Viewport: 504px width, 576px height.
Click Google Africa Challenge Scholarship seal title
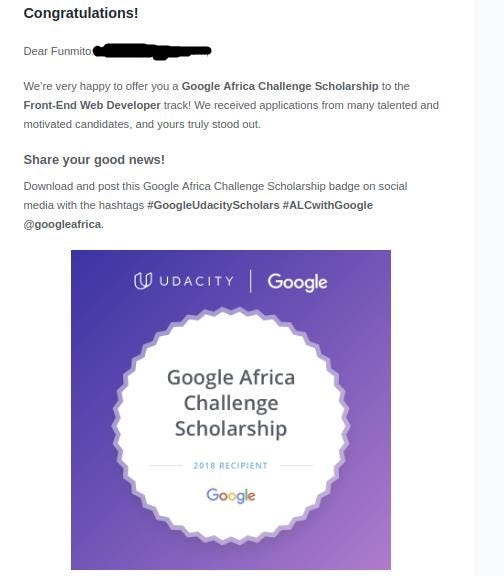tap(231, 403)
